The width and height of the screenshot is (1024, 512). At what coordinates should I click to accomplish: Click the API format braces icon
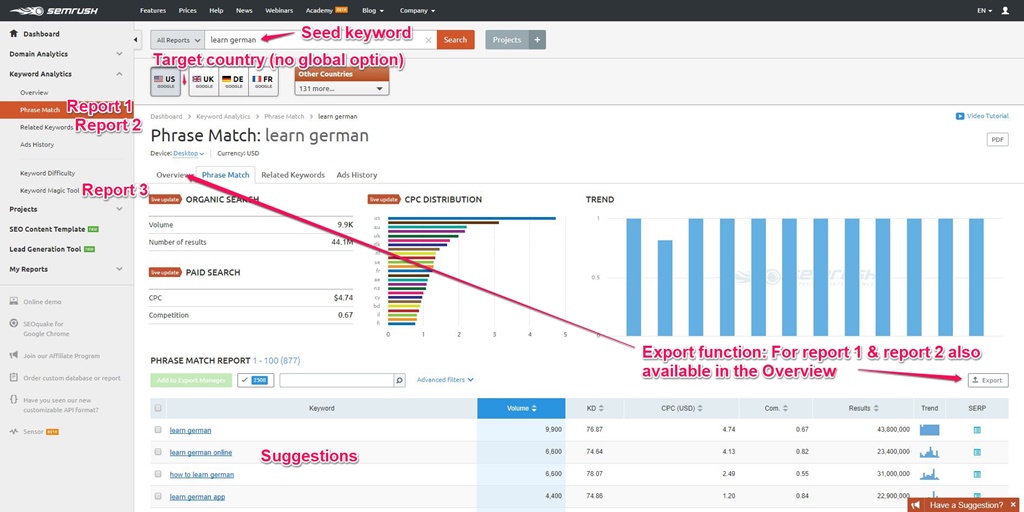point(14,400)
